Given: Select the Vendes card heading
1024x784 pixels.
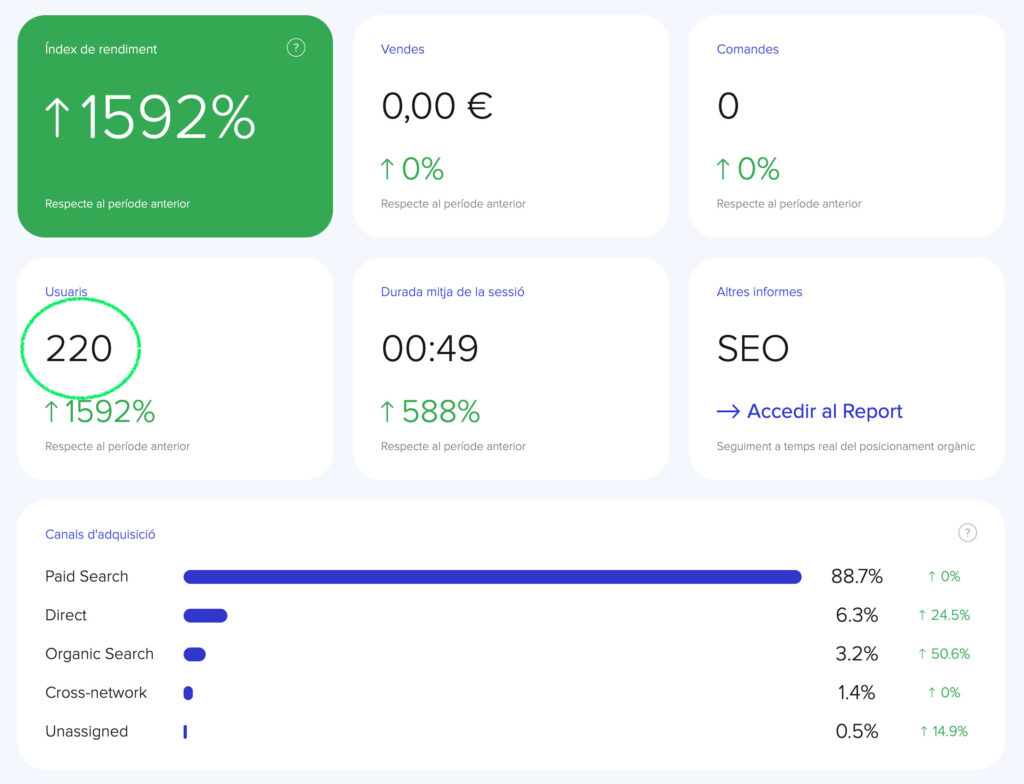Looking at the screenshot, I should (403, 49).
